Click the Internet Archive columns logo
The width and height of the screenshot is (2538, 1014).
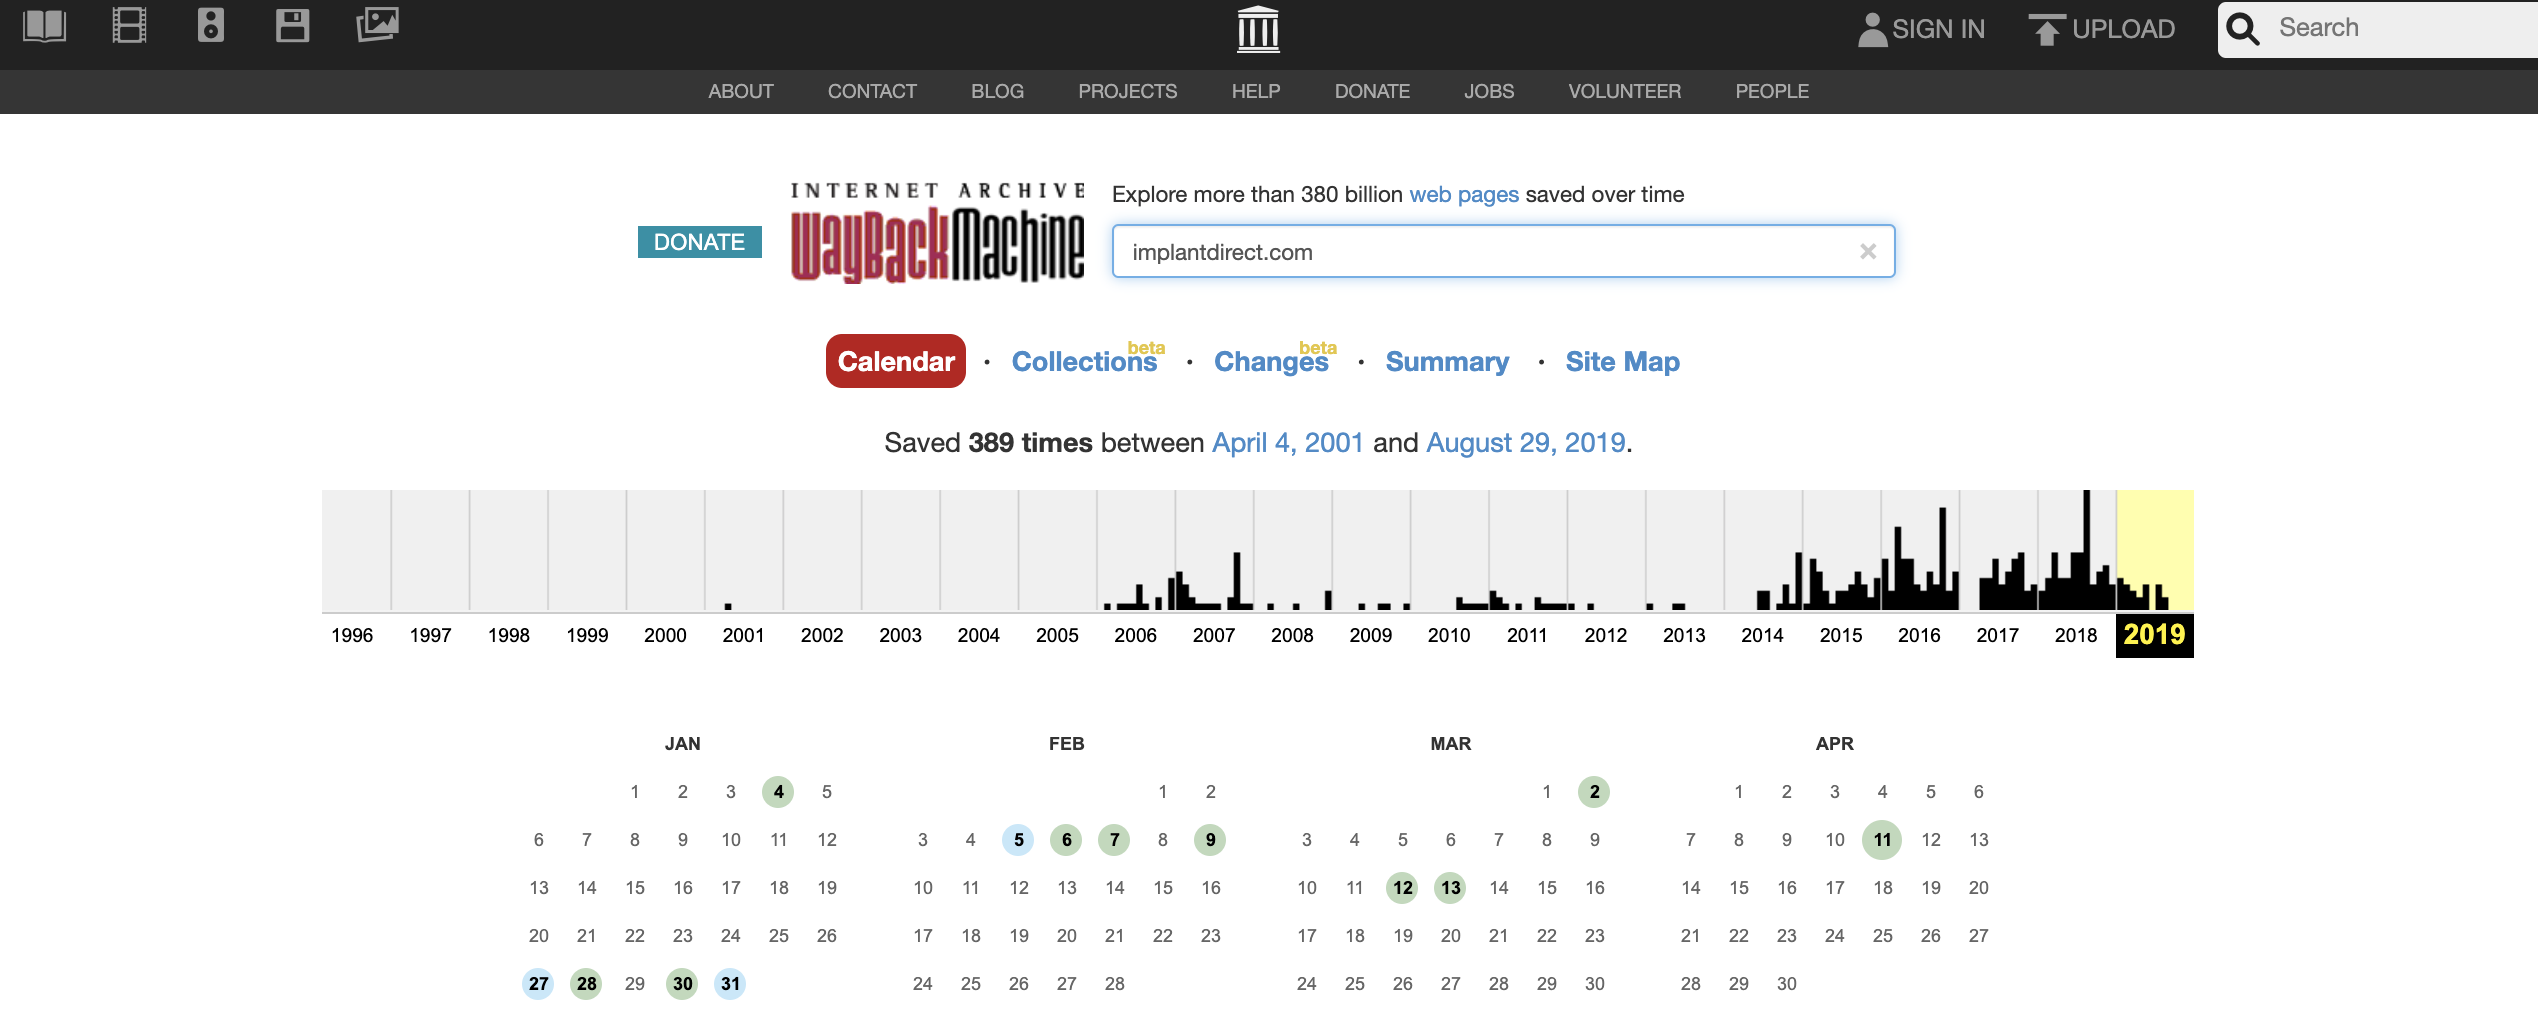click(1257, 29)
